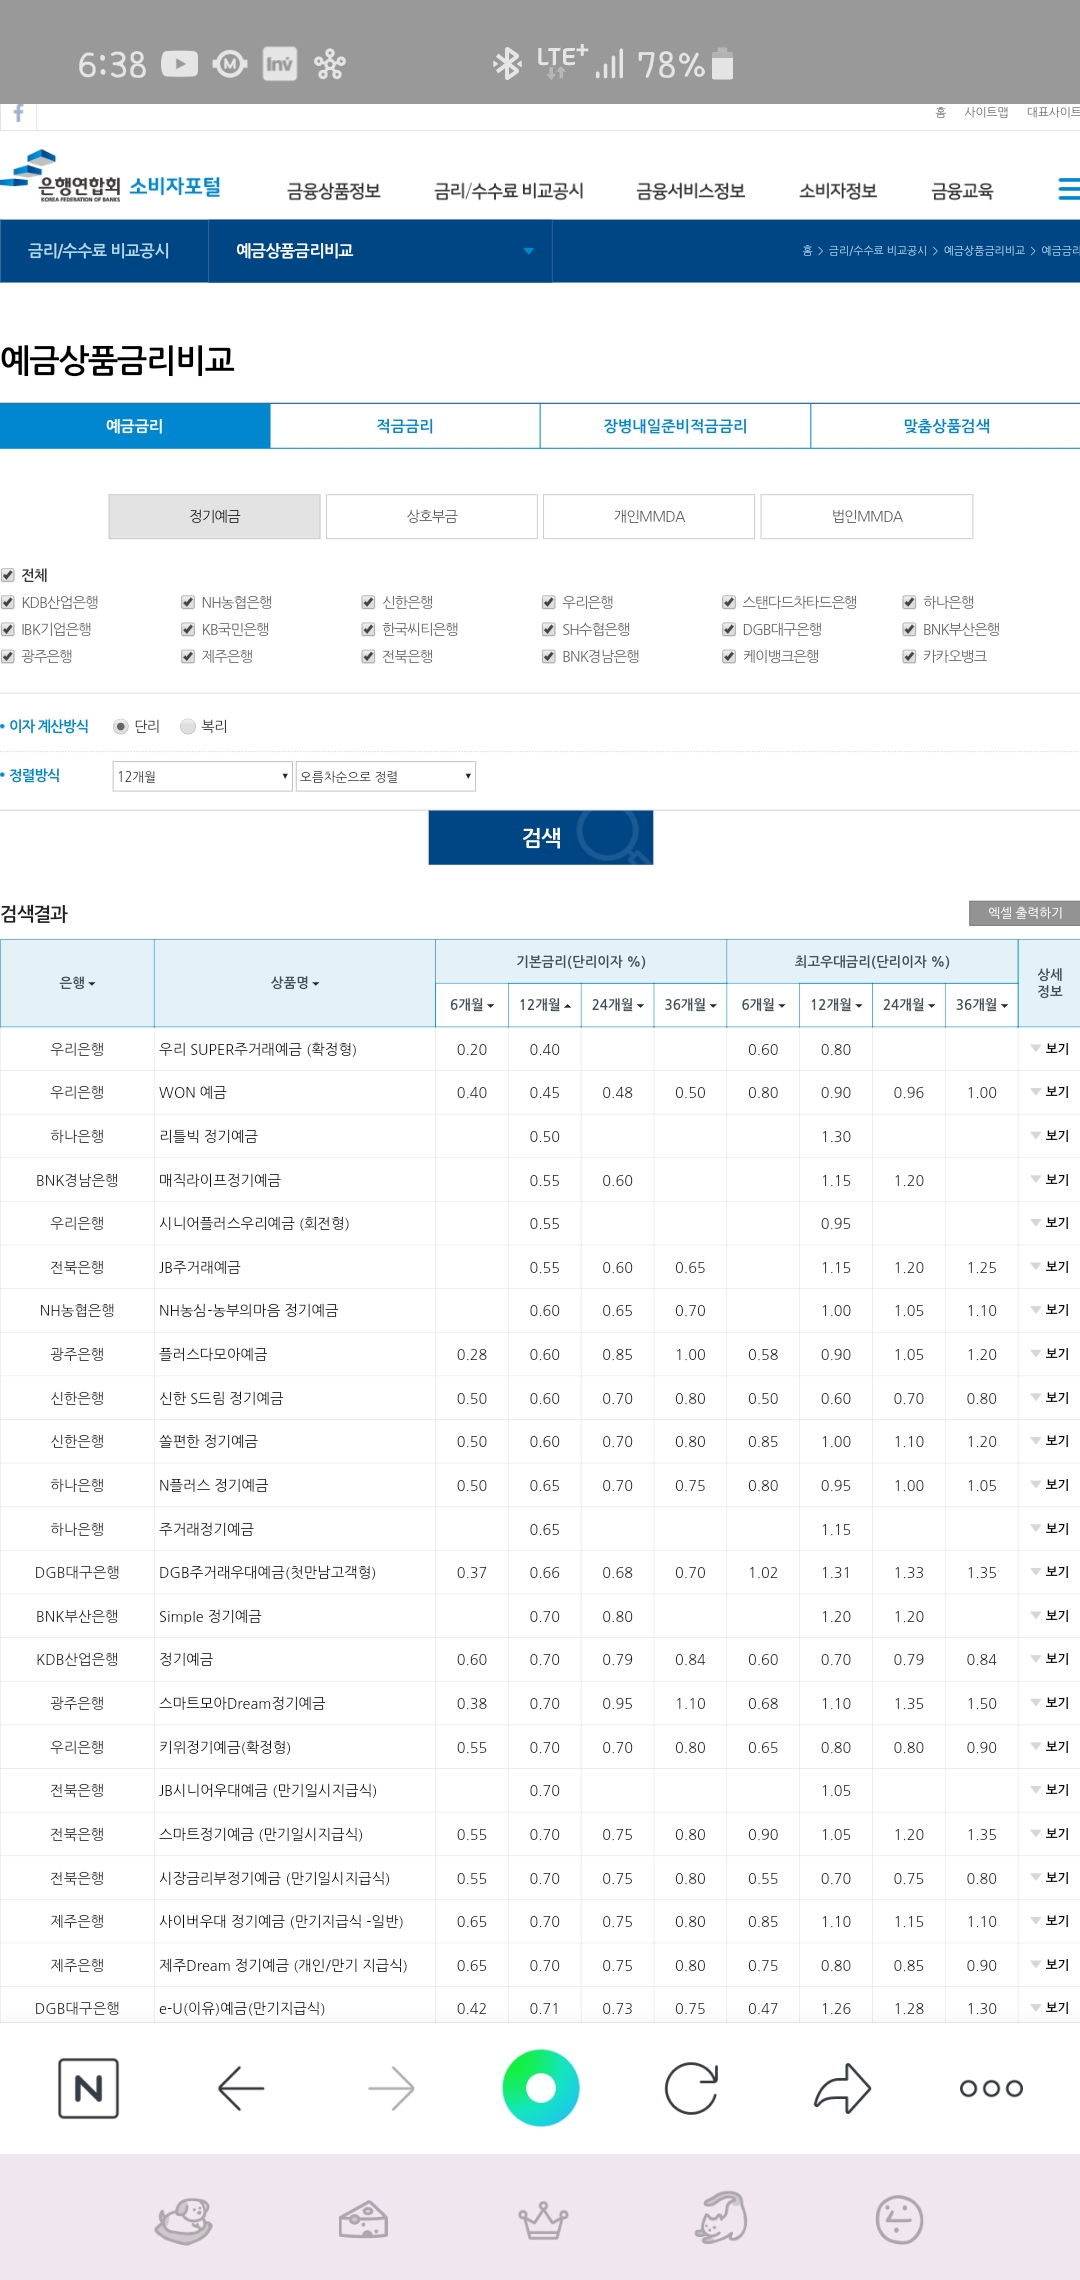Sort by 상품명 column header

295,983
